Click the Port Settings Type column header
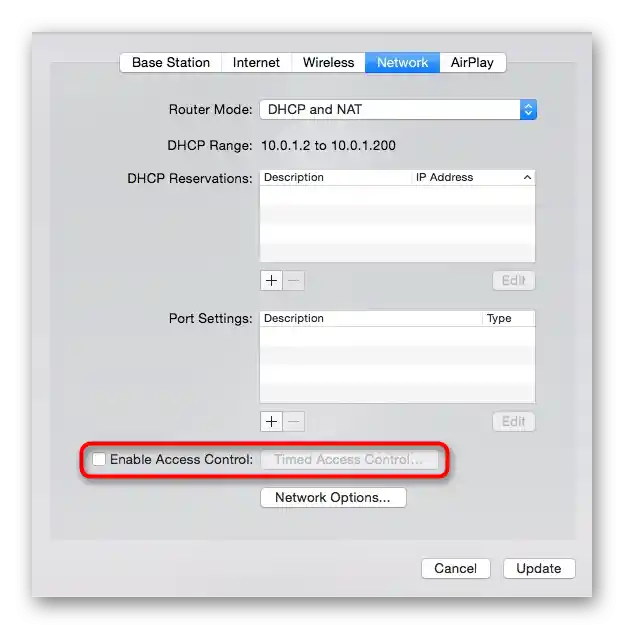The width and height of the screenshot is (624, 629). (x=509, y=318)
